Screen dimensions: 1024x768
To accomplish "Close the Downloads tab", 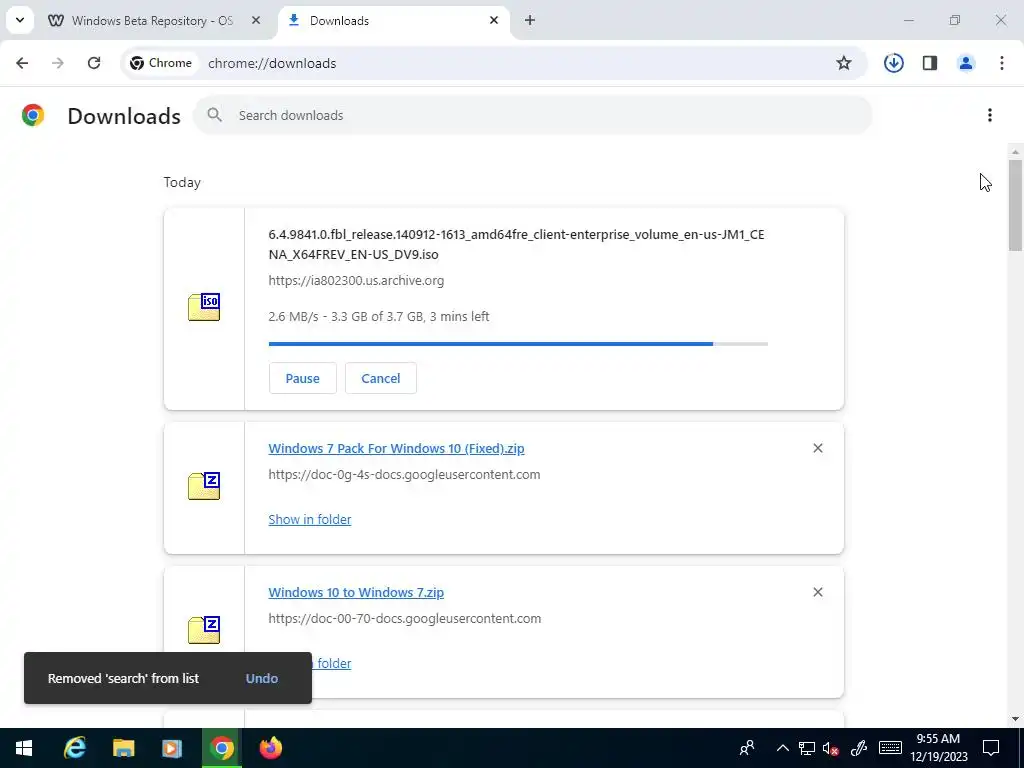I will pyautogui.click(x=494, y=21).
